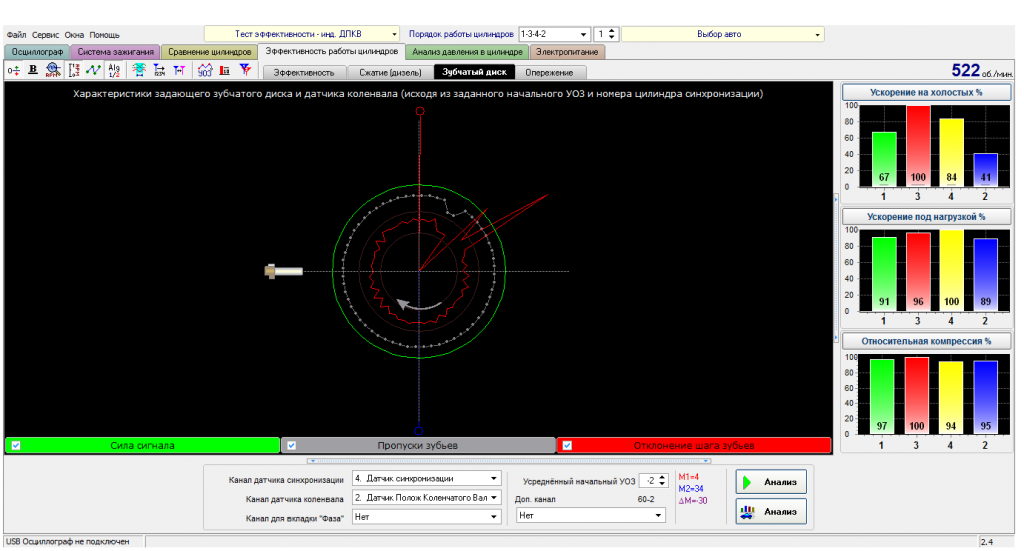
Task: Switch to the Сравнение цилиндров tab
Action: click(x=210, y=52)
